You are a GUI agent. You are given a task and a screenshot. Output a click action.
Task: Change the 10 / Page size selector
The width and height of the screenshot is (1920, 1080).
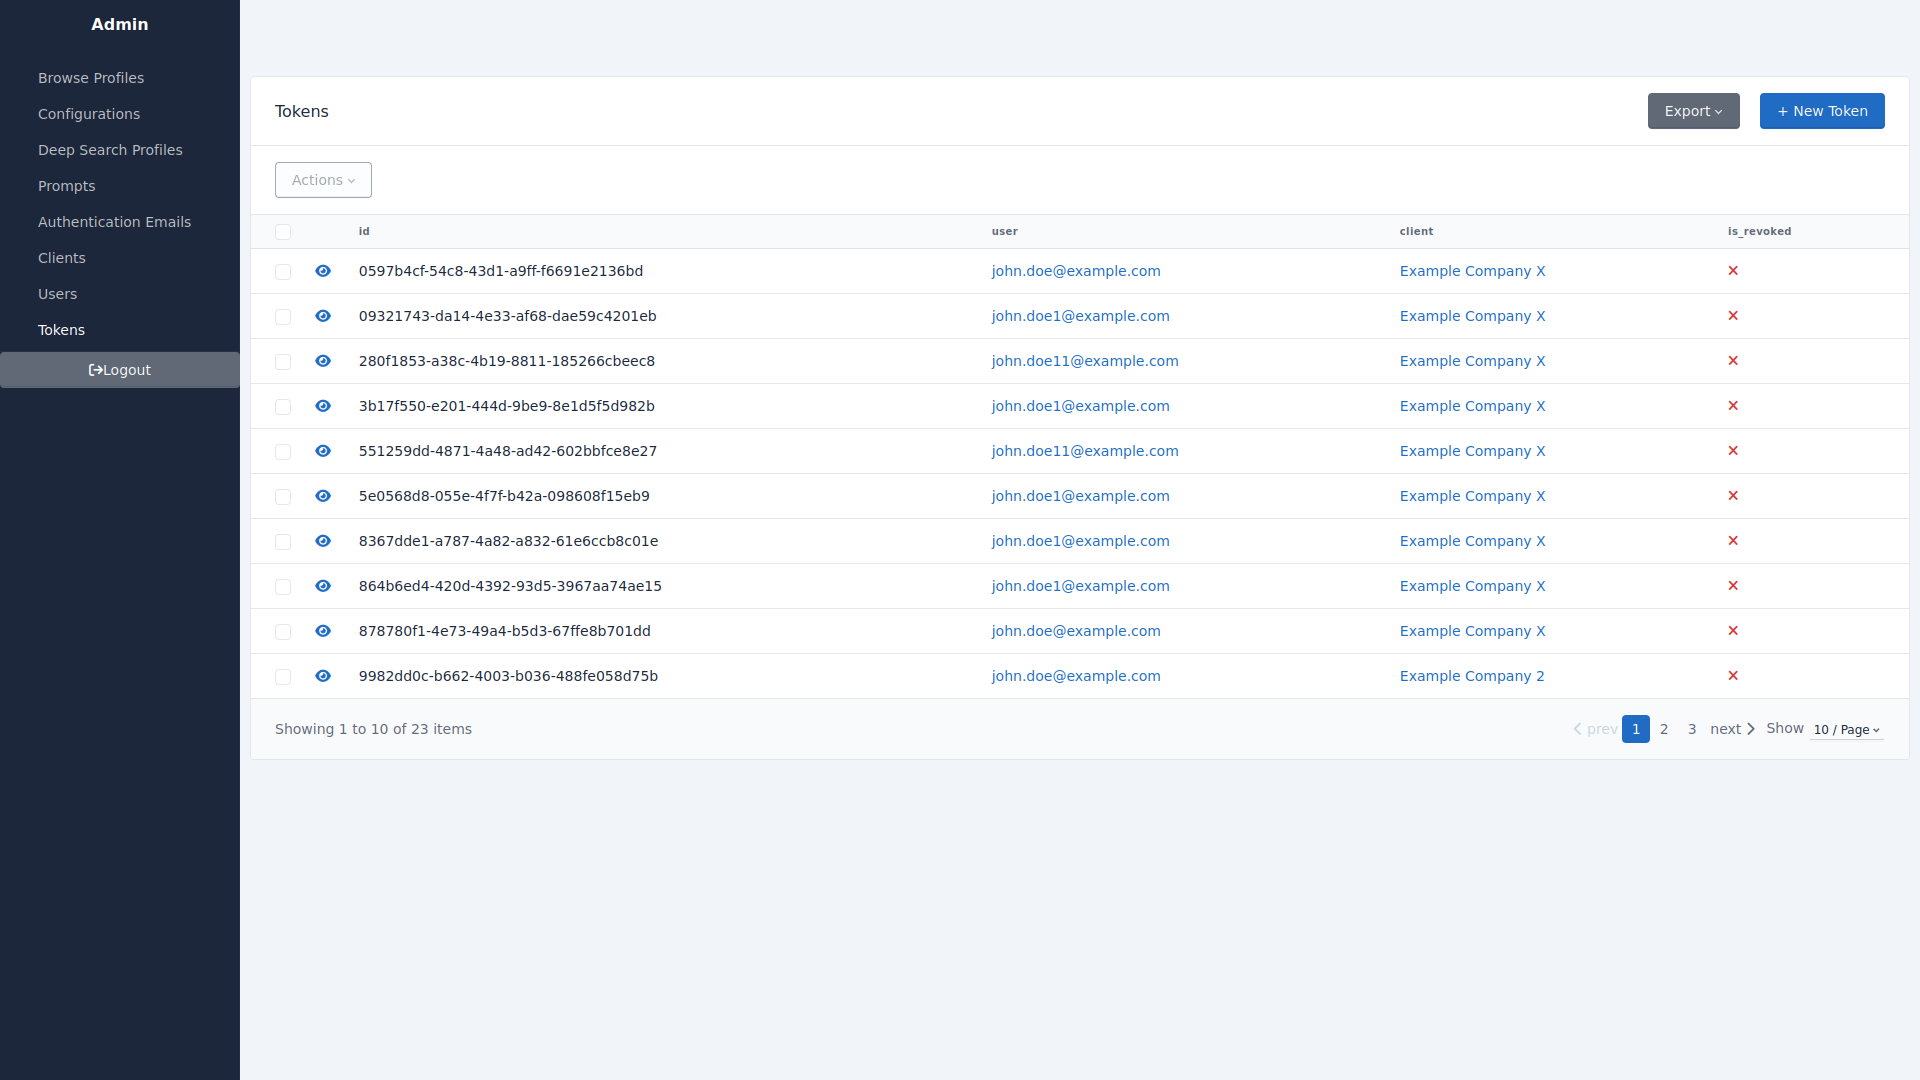click(1846, 730)
